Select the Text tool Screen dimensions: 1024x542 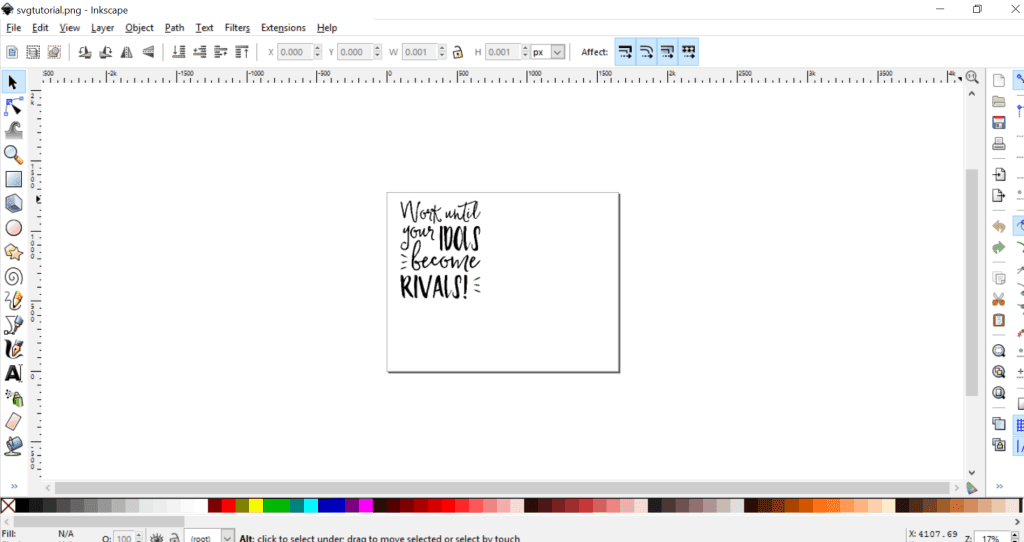(x=13, y=373)
